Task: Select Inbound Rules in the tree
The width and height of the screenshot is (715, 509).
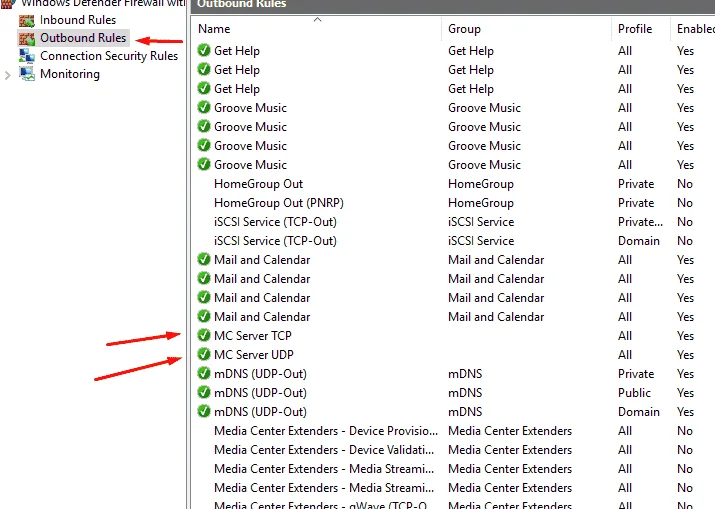Action: (x=78, y=20)
